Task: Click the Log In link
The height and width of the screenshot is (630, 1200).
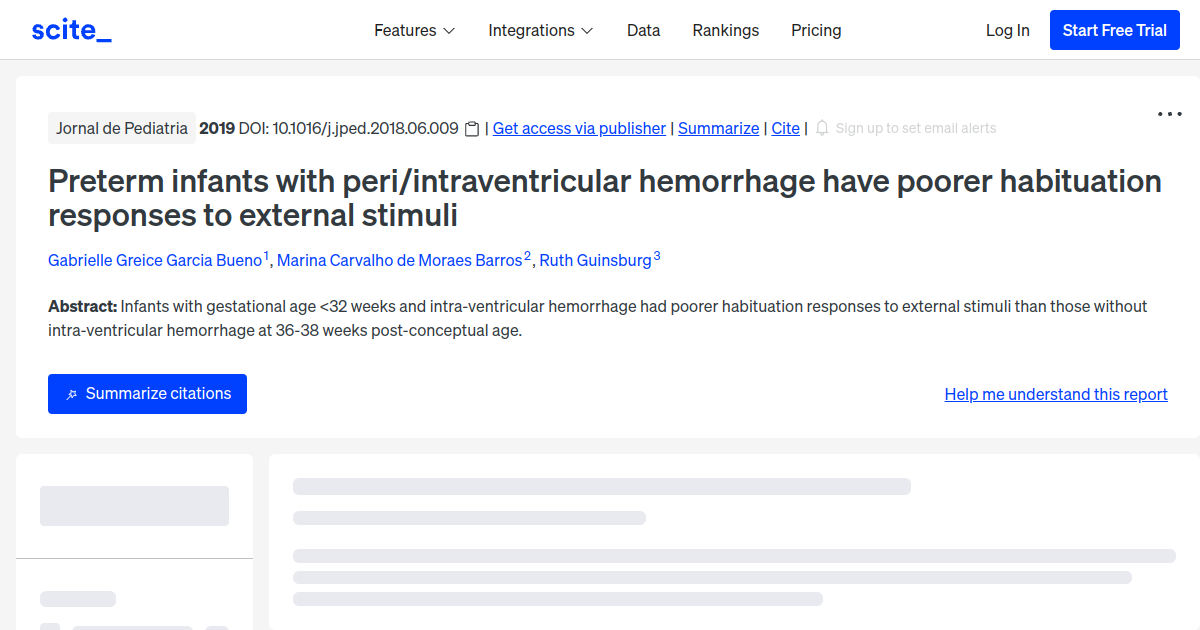Action: [1007, 30]
